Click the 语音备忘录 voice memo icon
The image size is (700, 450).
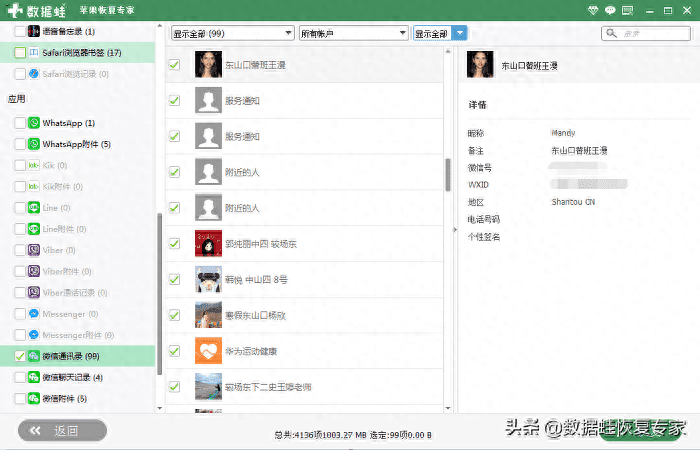point(34,33)
